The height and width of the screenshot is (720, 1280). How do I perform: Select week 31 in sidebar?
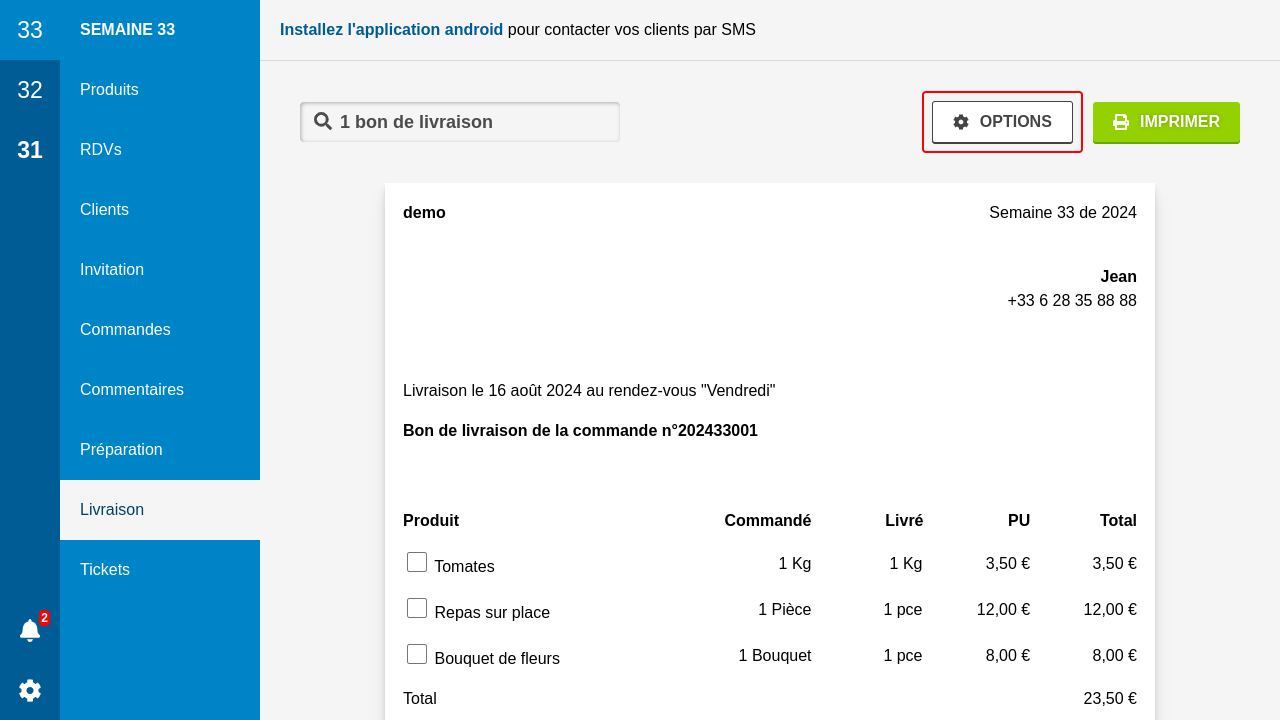point(30,150)
